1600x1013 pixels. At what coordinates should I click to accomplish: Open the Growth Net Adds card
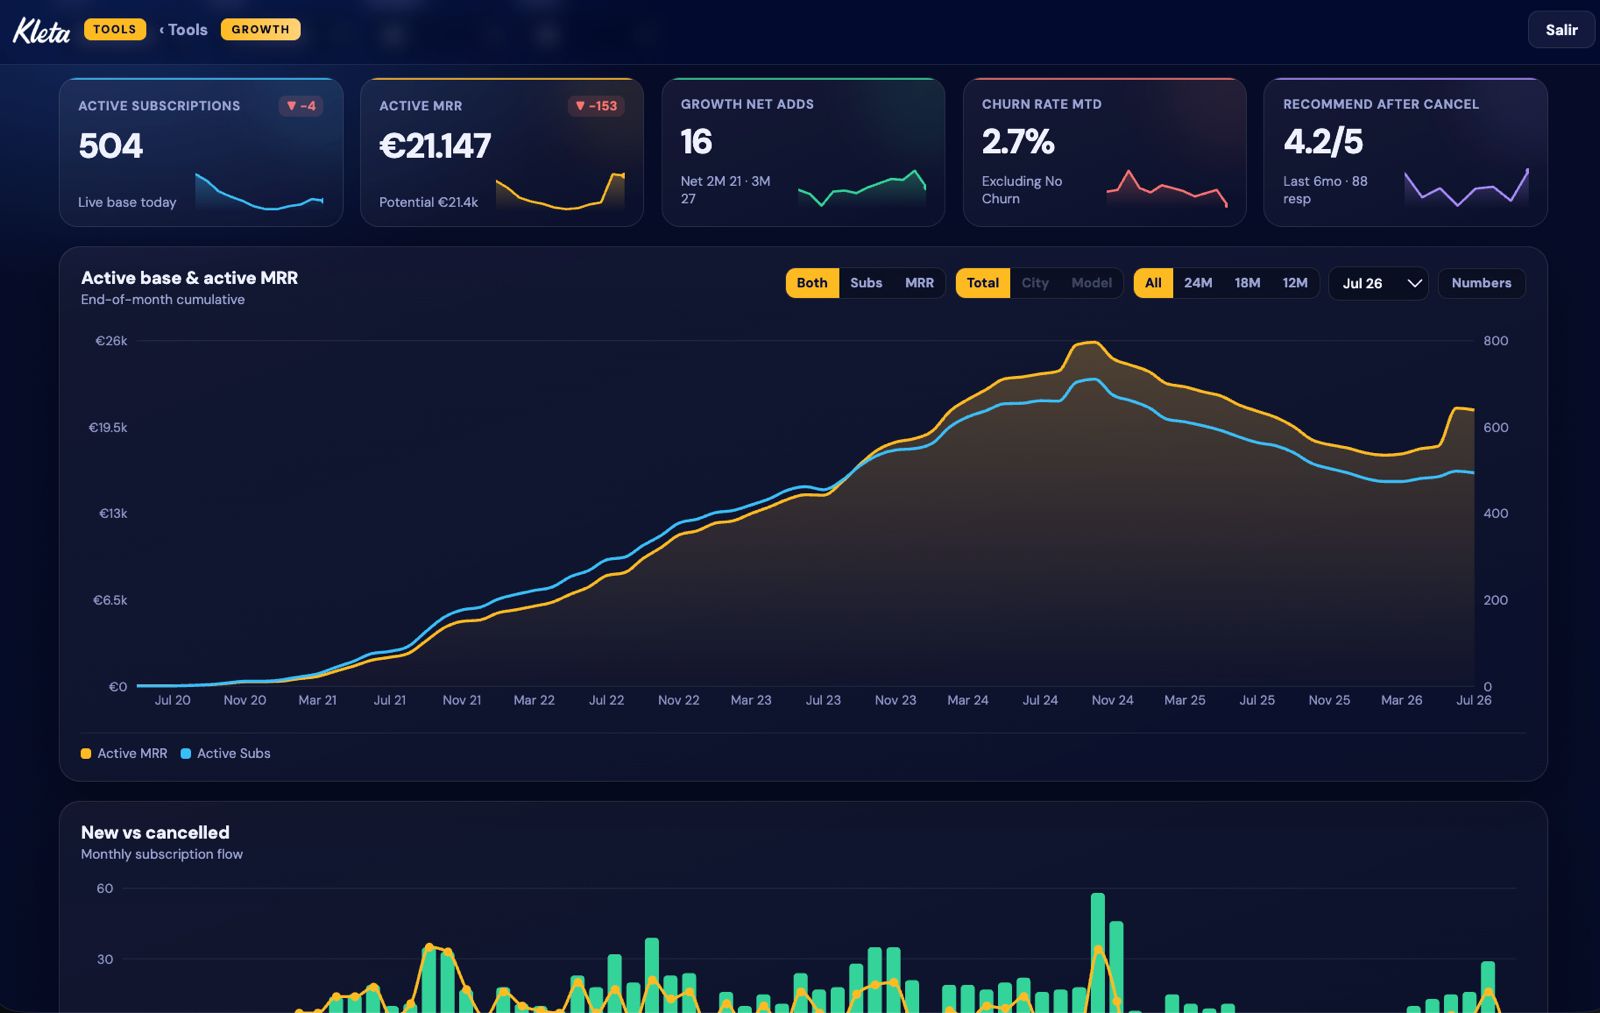point(803,152)
